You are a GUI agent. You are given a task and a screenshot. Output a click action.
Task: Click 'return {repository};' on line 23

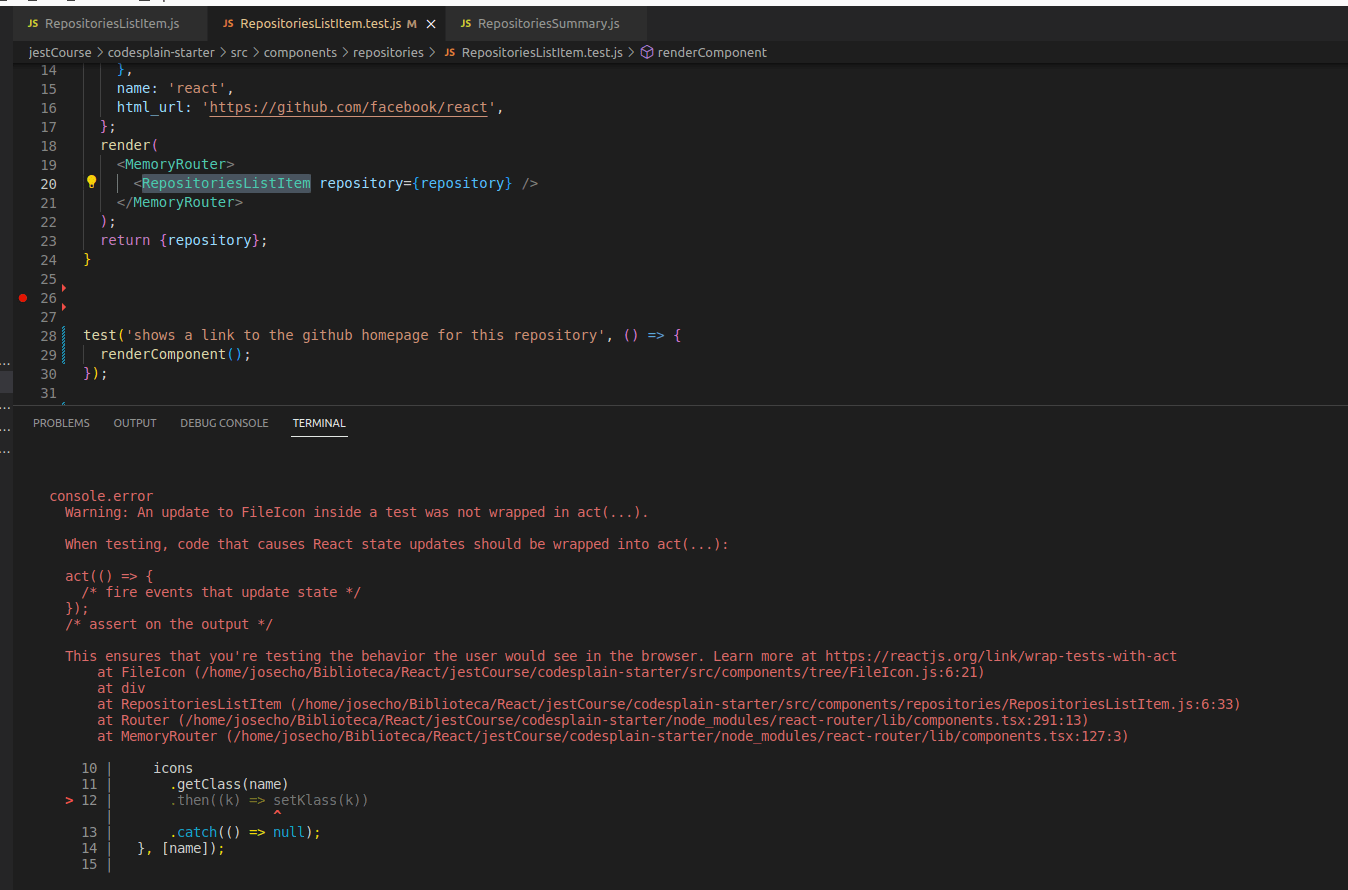coord(184,240)
